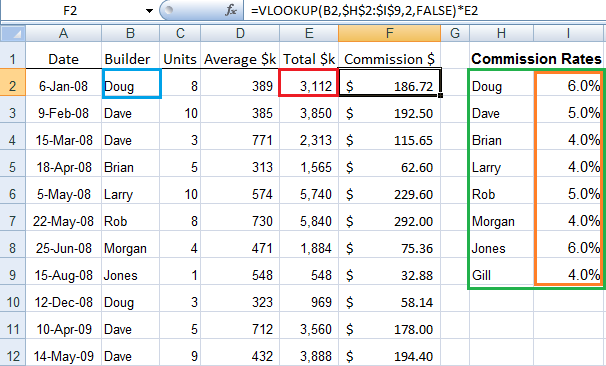Select the Total cell showing 5,740
This screenshot has width=606, height=366.
309,191
